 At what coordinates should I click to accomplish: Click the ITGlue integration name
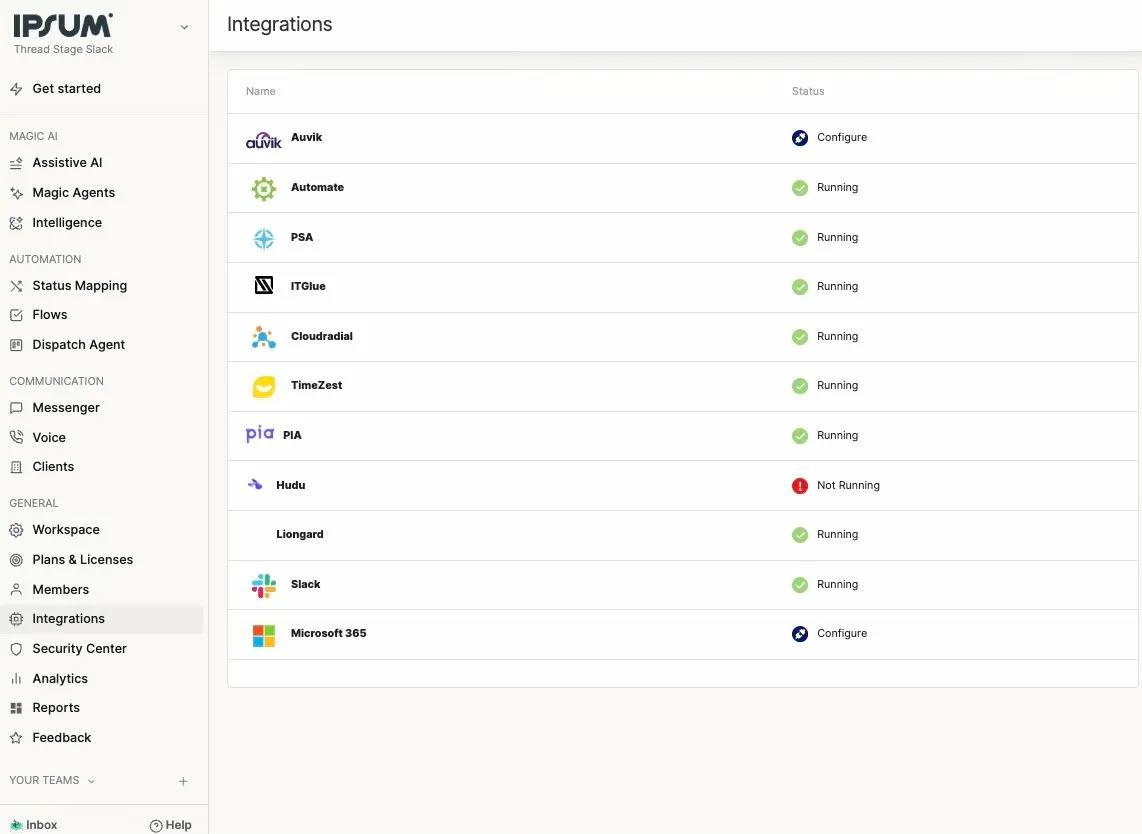307,287
